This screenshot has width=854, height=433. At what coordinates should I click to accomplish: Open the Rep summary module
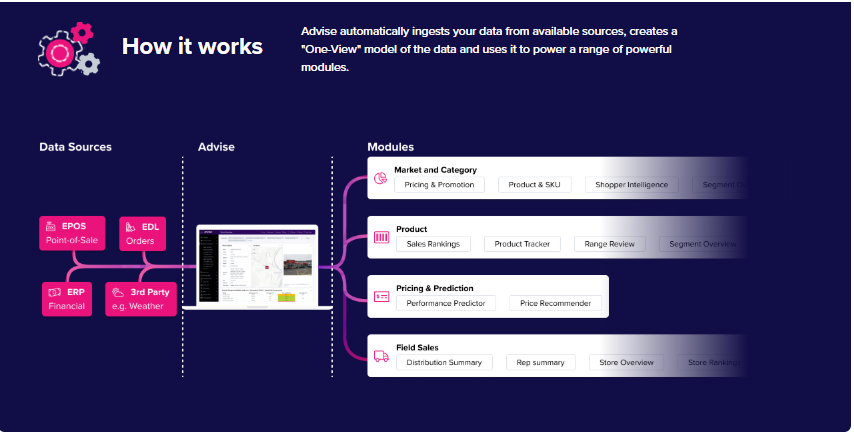click(x=540, y=363)
